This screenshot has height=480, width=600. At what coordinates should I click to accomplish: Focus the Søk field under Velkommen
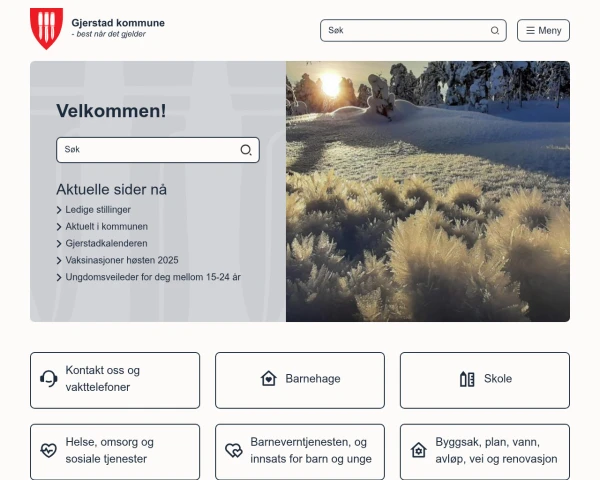pos(148,150)
